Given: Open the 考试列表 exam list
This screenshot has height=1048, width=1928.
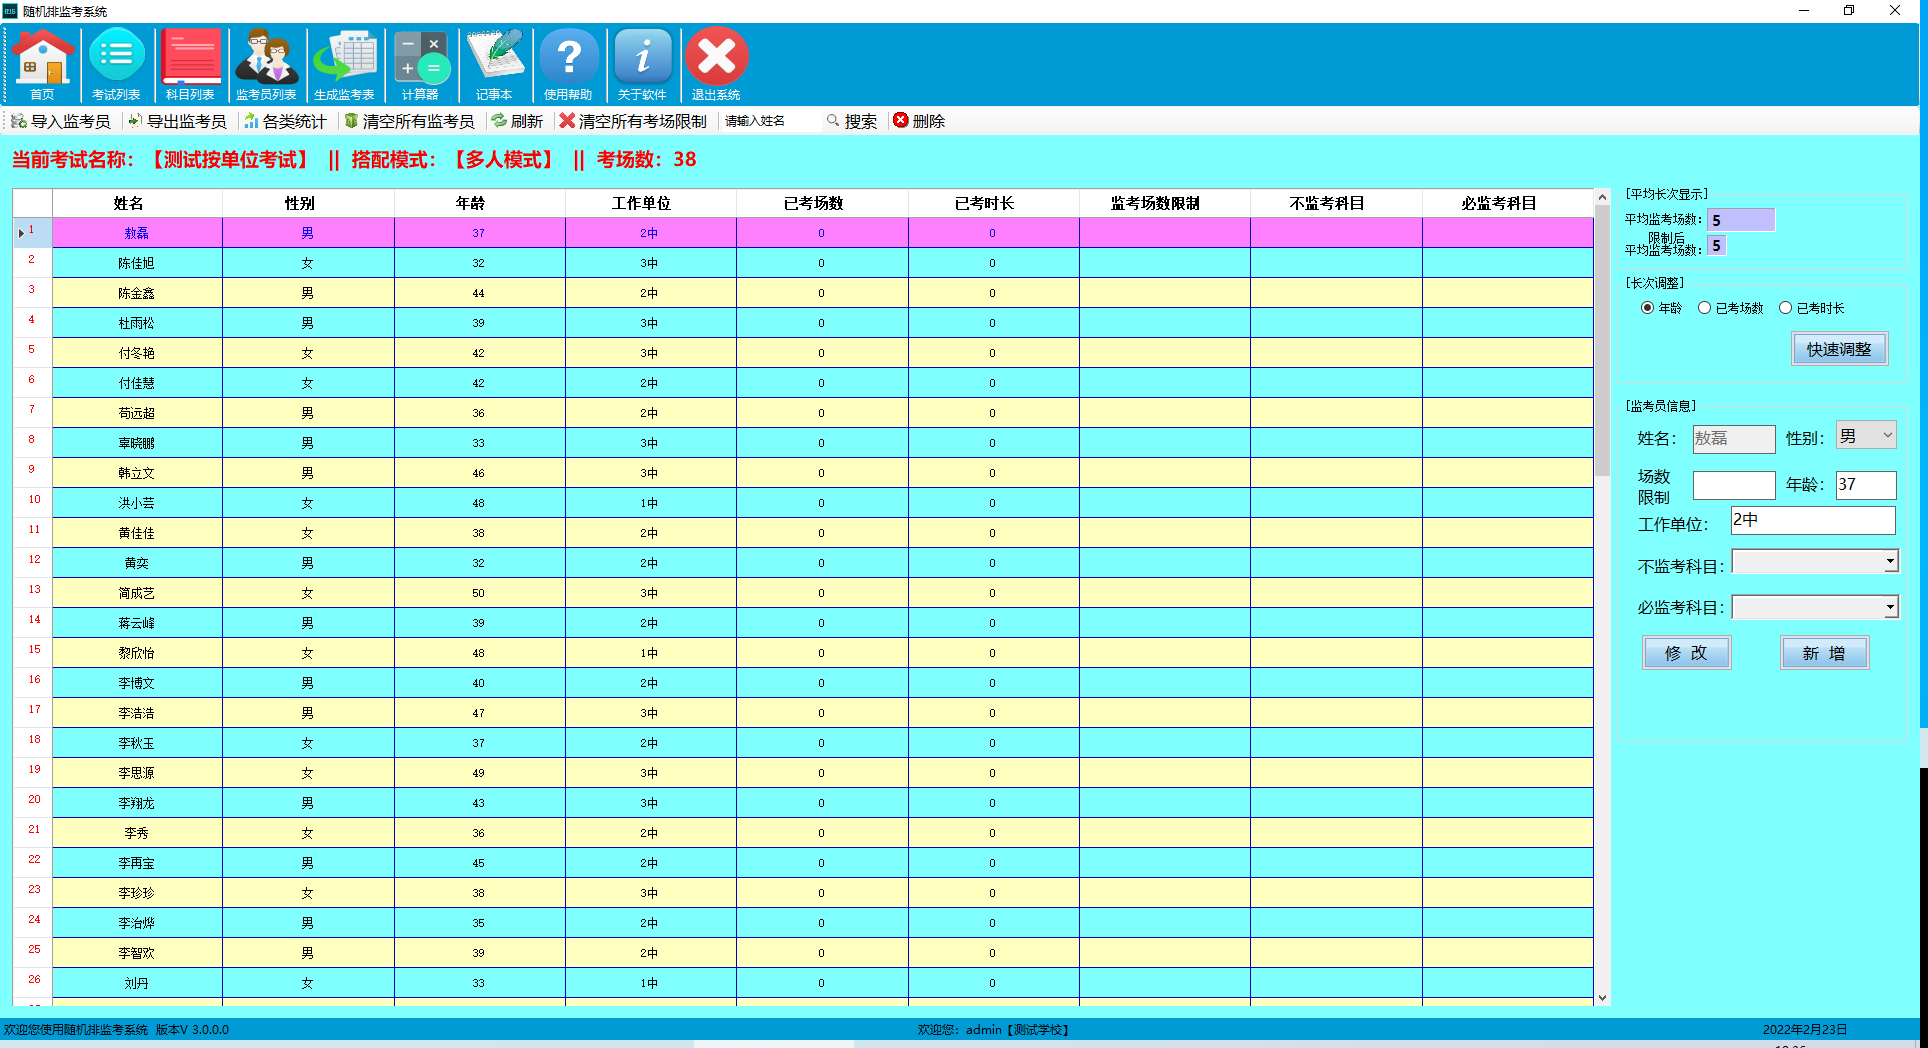Looking at the screenshot, I should pos(116,65).
